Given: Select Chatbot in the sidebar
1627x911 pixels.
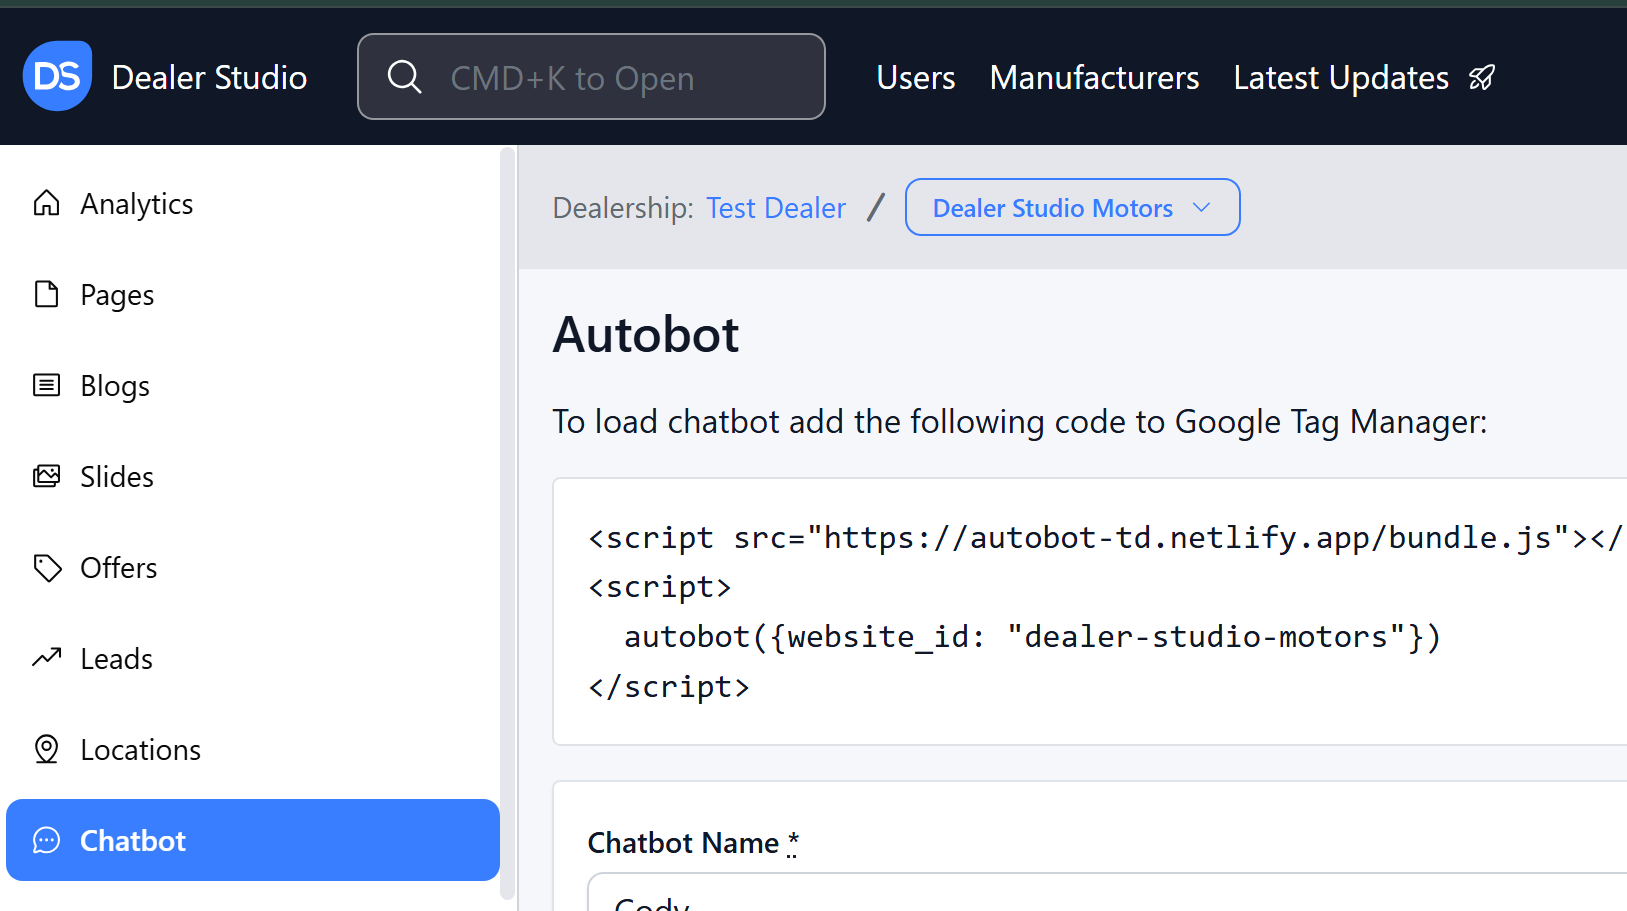Looking at the screenshot, I should point(252,840).
